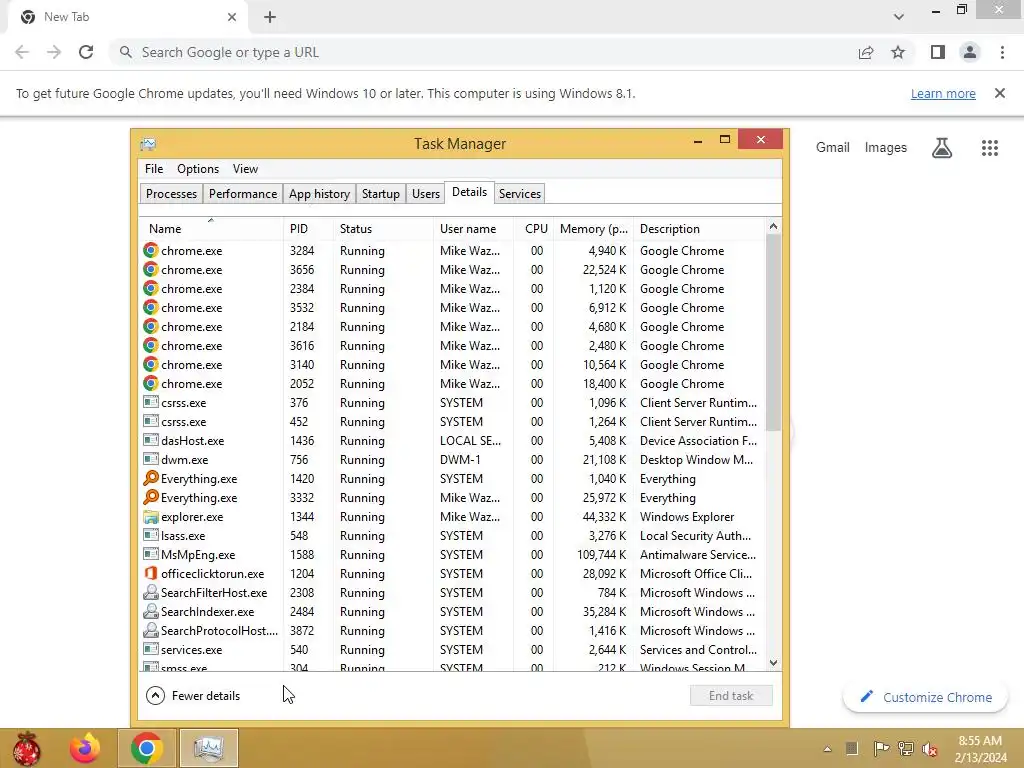This screenshot has height=768, width=1024.
Task: Sort by Memory column header
Action: (x=593, y=229)
